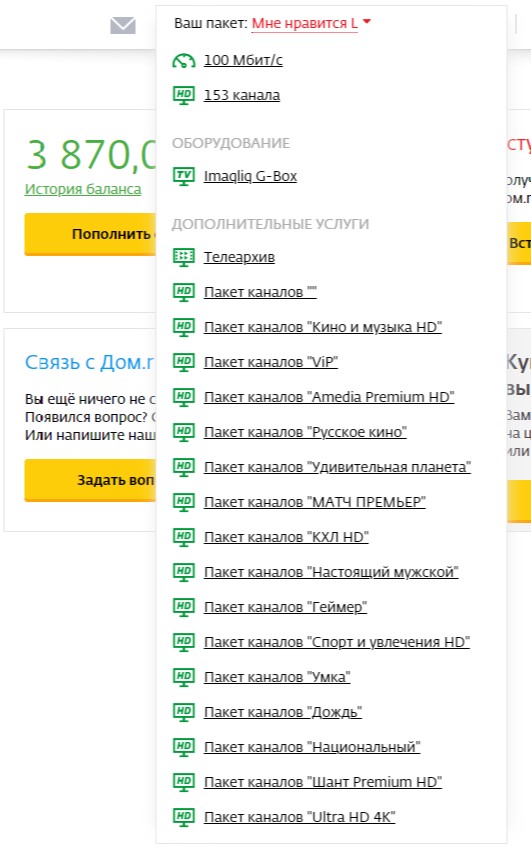Screen dimensions: 531x849
Task: Expand the "Мне нравится L" package dropdown
Action: [311, 23]
